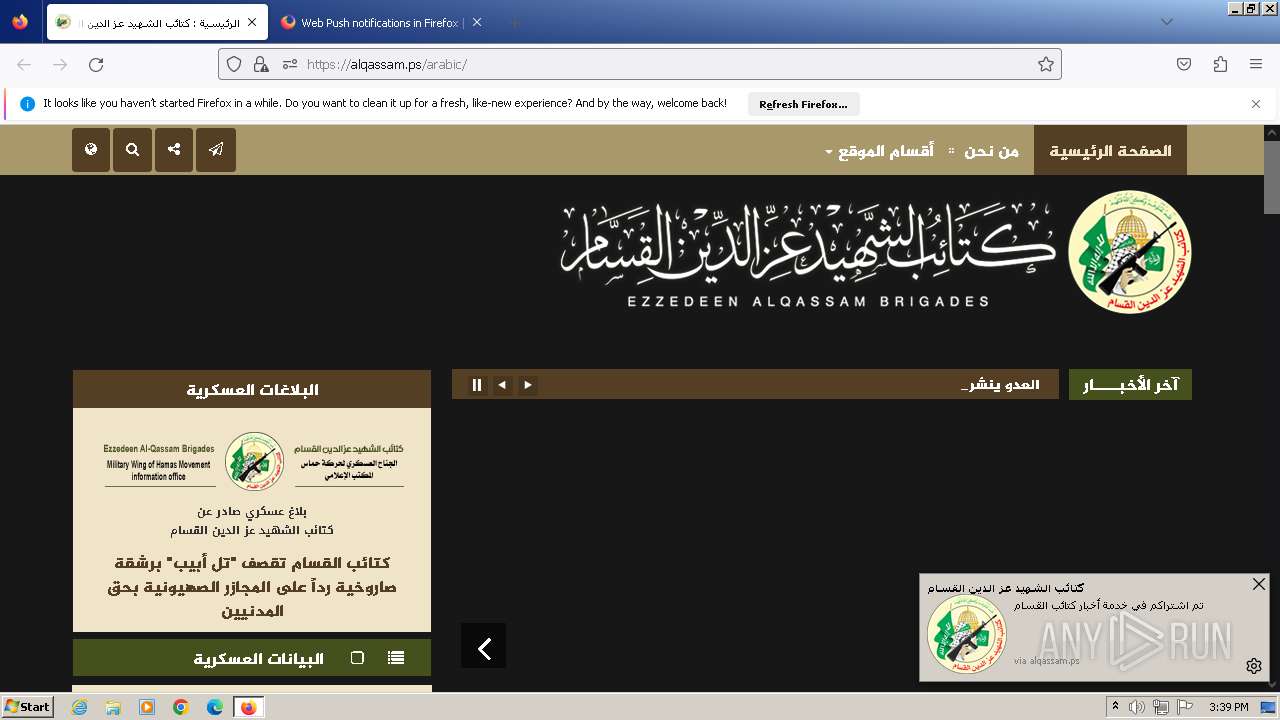
Task: Show next news ticker item
Action: coord(528,385)
